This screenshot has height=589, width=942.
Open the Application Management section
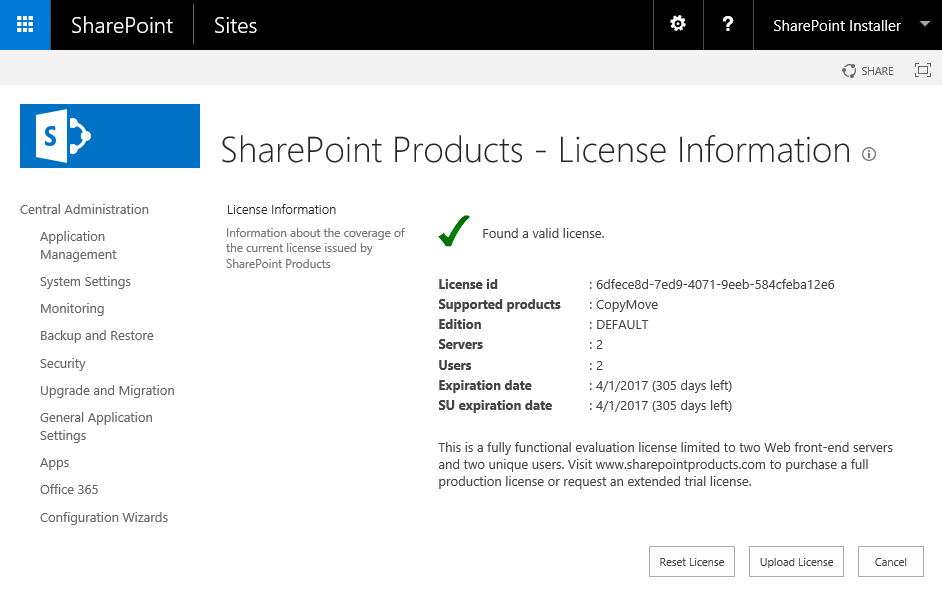click(78, 244)
